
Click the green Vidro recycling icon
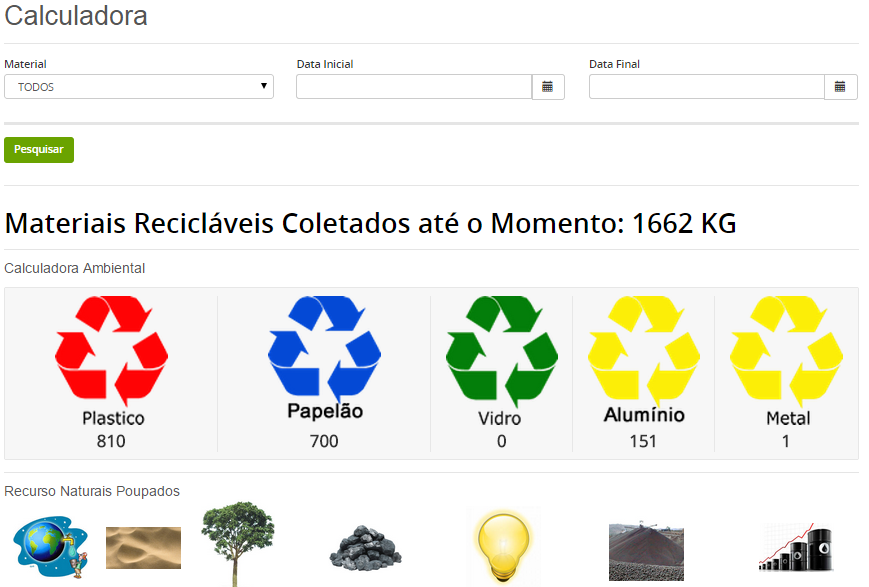tap(502, 351)
